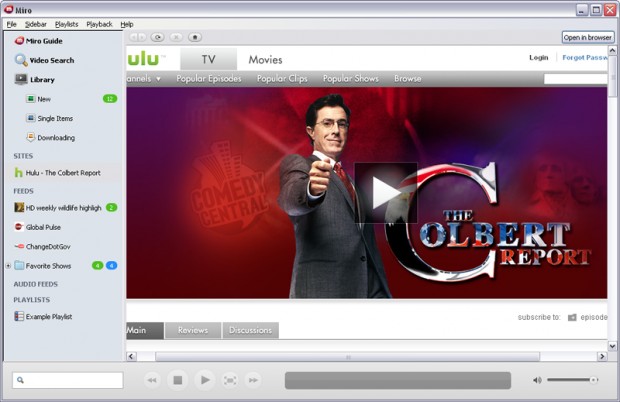Click green 4 badge on Favorite Shows
This screenshot has width=620, height=402.
[x=97, y=266]
